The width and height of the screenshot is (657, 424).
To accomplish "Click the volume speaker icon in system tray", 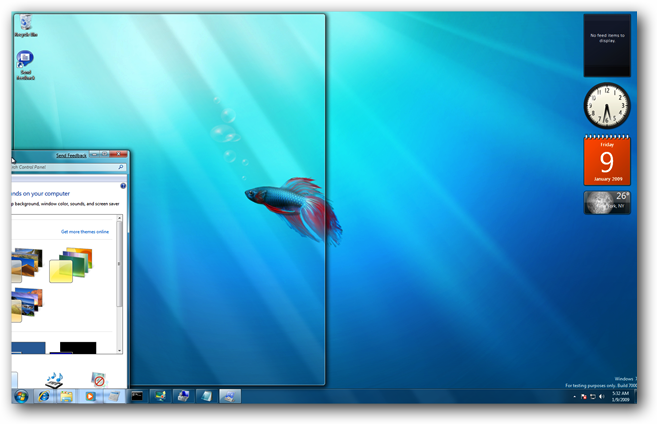I will (601, 397).
